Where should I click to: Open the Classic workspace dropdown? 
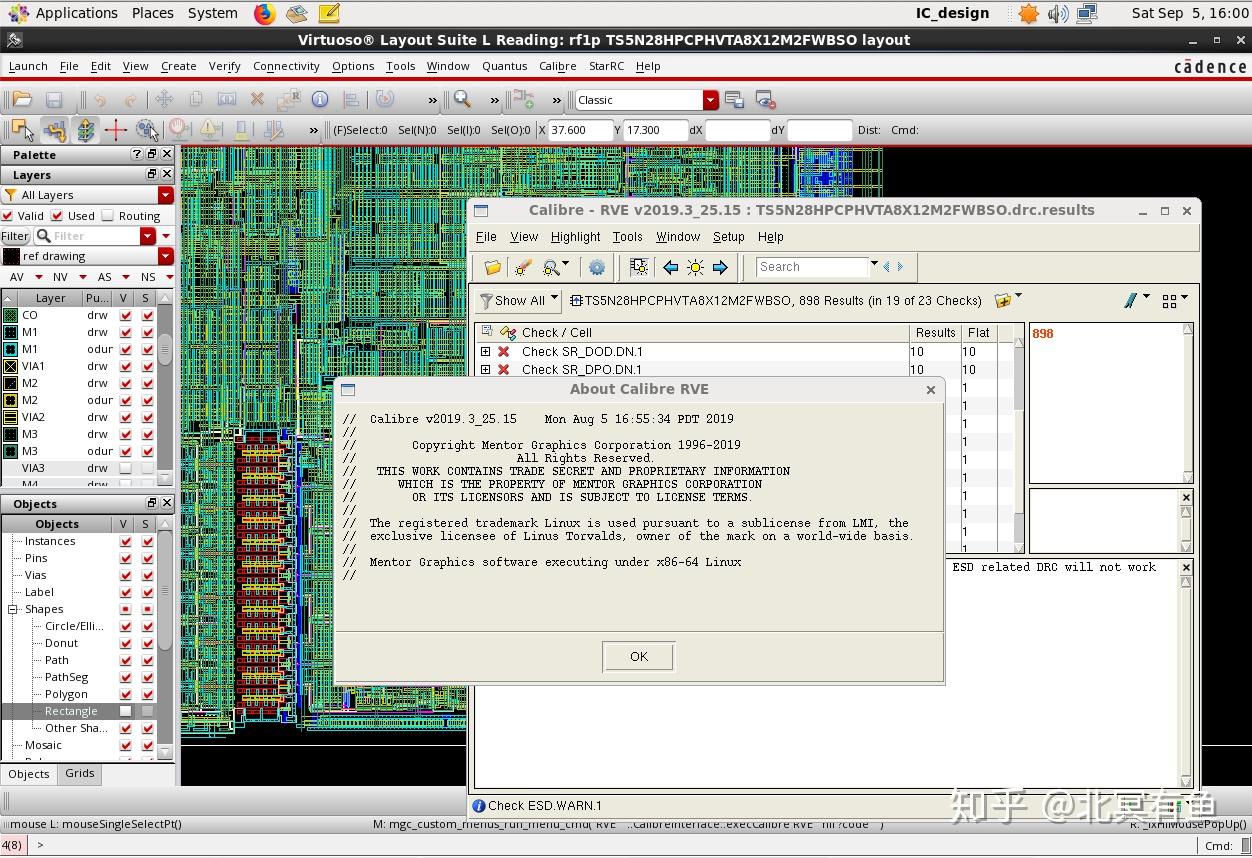coord(710,100)
